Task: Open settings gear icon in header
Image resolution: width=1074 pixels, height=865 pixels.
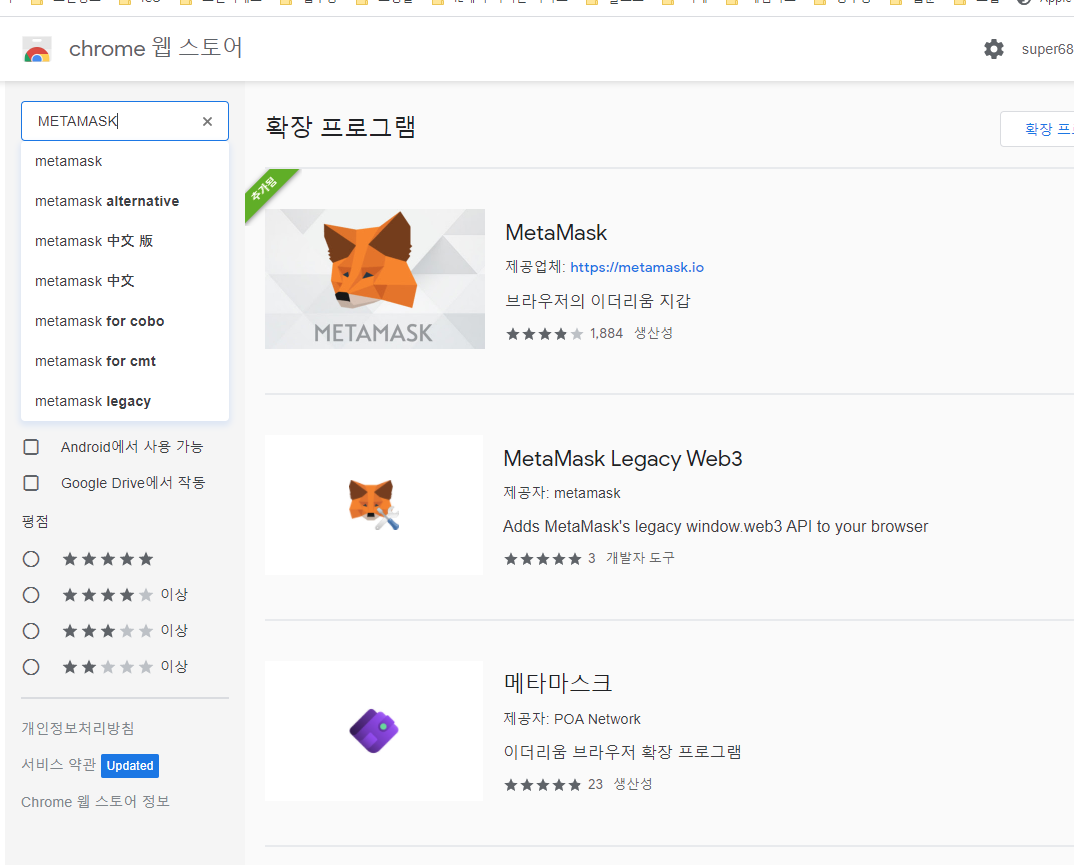Action: pos(994,49)
